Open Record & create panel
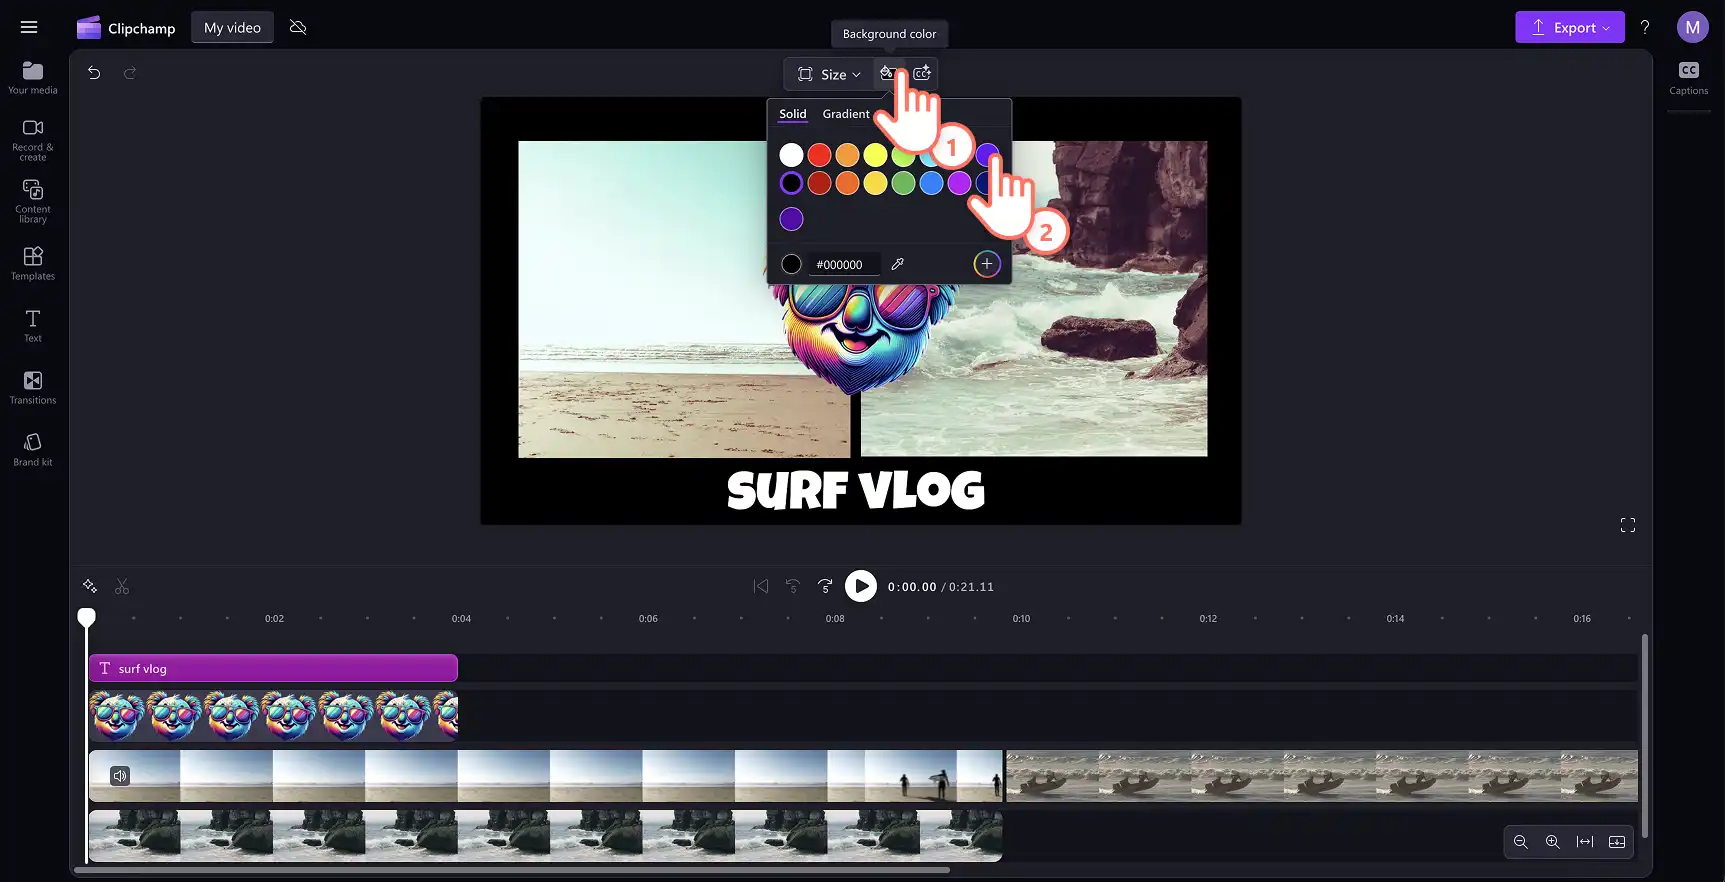 click(x=33, y=140)
